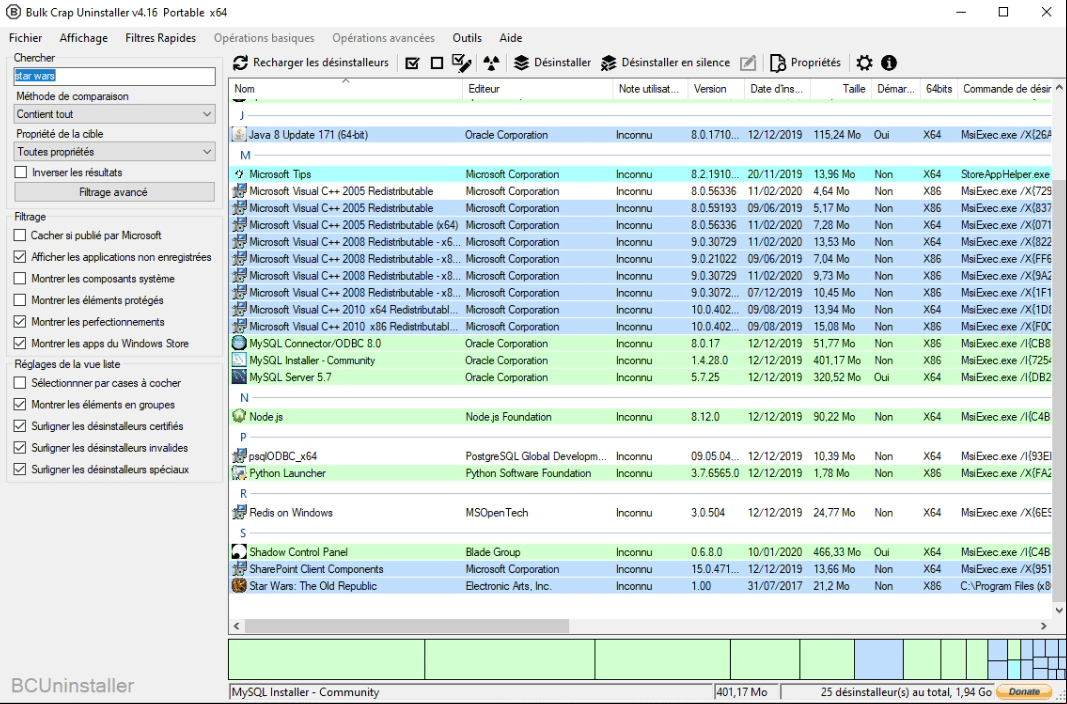Screen dimensions: 1067x704
Task: Collapse the S group header
Action: [x=244, y=533]
